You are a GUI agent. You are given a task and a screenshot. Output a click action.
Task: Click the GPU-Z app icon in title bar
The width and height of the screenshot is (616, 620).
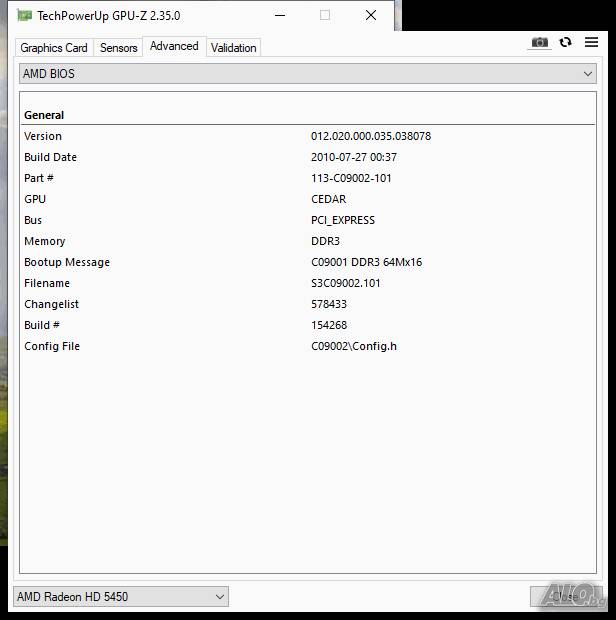click(24, 15)
